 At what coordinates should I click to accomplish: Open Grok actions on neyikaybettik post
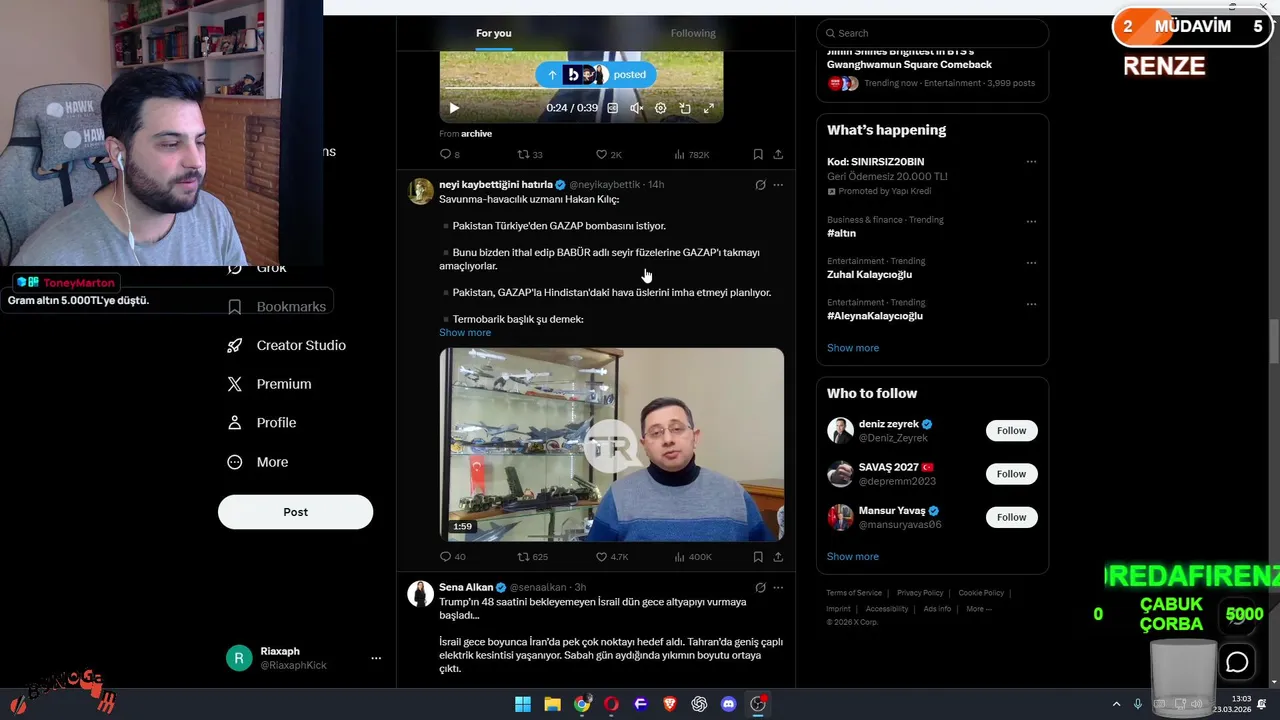tap(760, 184)
